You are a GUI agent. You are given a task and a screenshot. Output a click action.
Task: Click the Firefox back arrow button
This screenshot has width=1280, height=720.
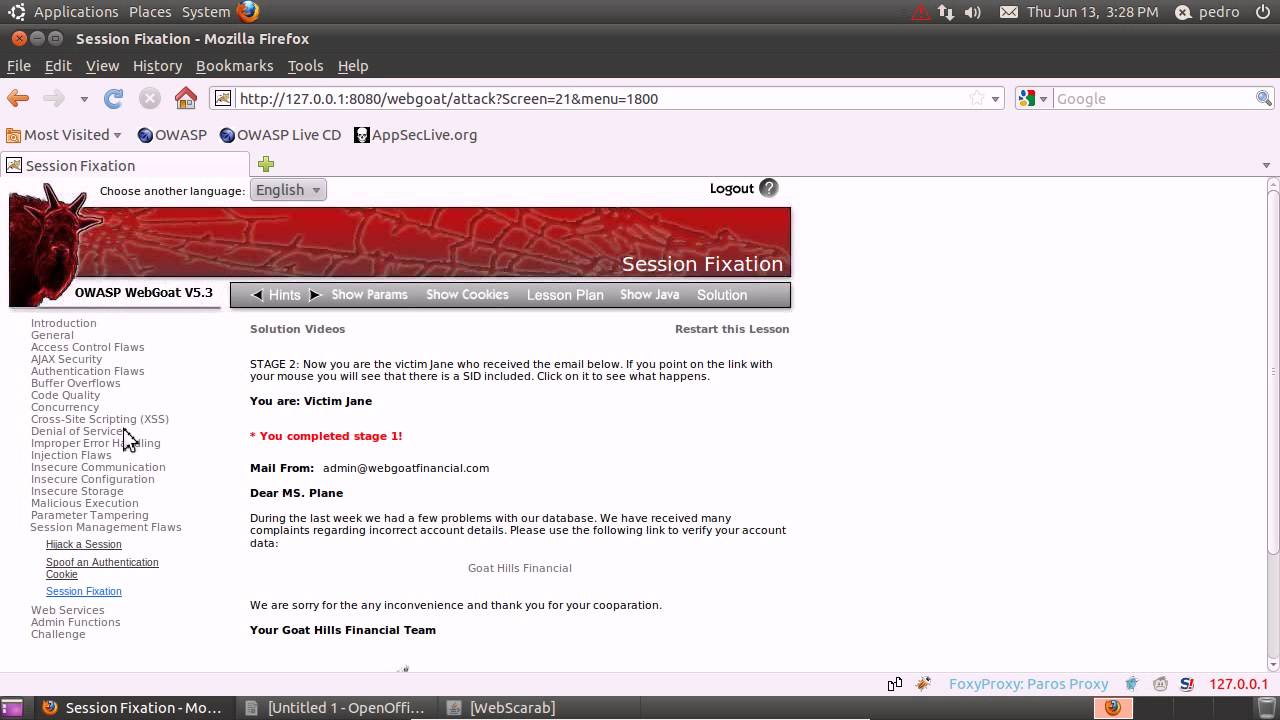tap(18, 98)
